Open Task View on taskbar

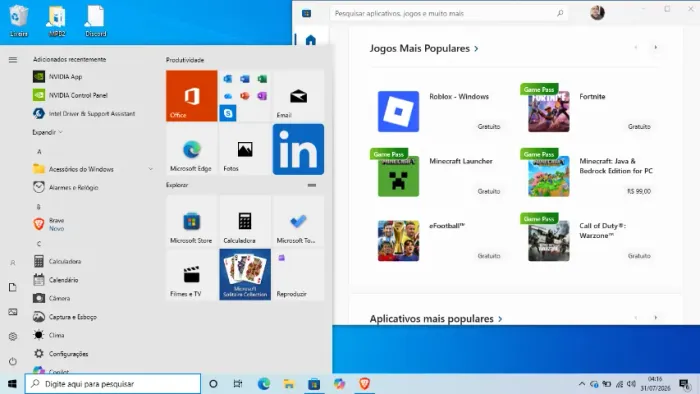tap(238, 384)
